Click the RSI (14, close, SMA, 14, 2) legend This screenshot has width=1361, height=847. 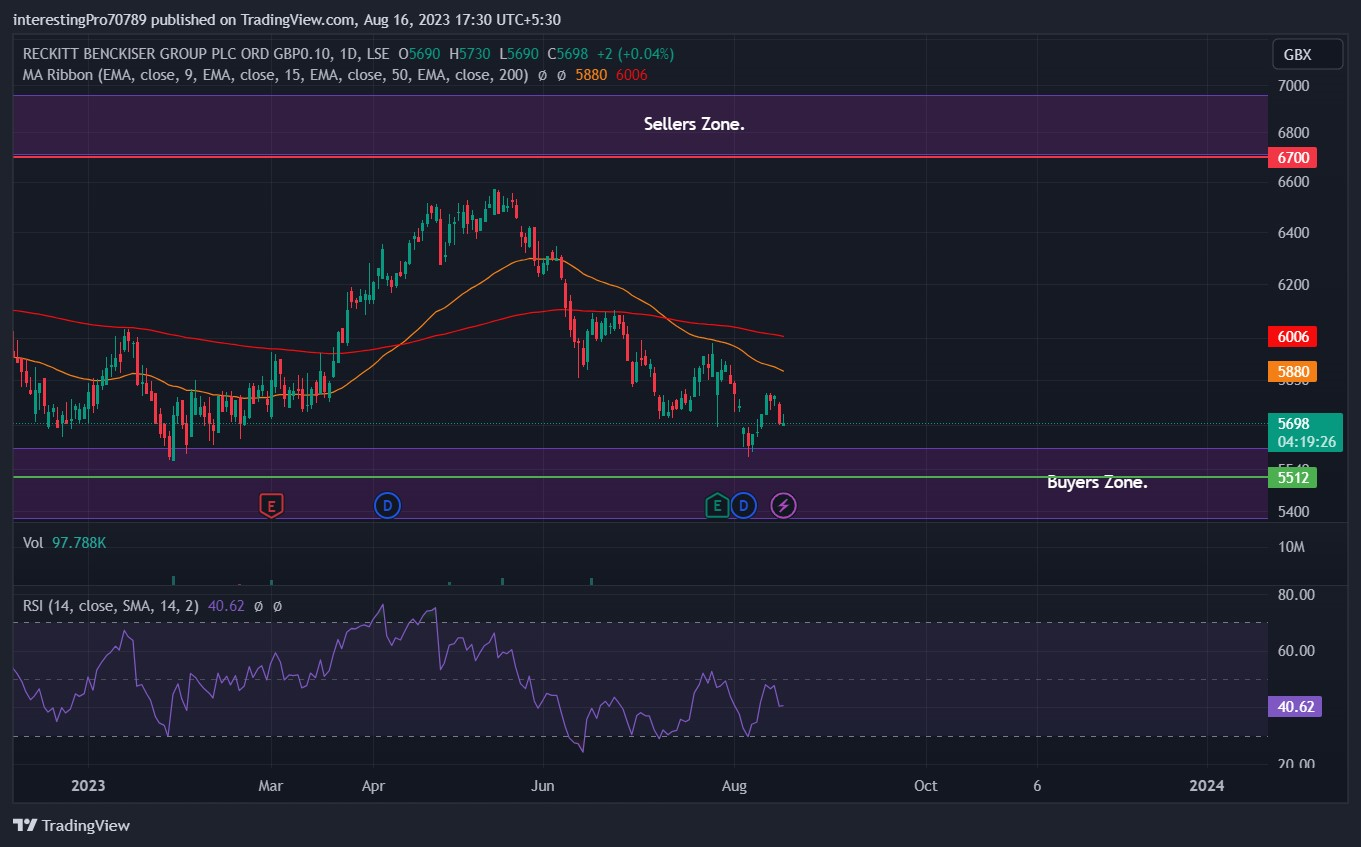coord(111,605)
